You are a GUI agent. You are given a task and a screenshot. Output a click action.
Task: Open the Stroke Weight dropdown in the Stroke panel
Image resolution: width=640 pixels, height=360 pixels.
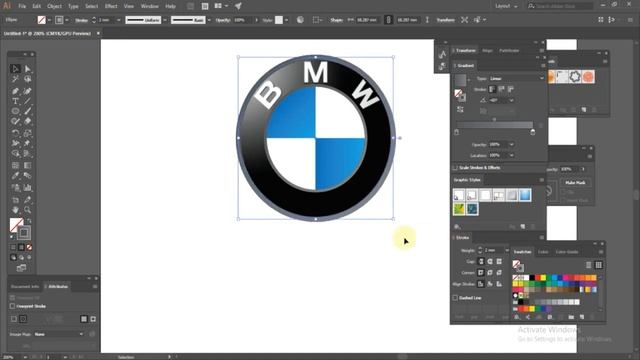(x=507, y=250)
